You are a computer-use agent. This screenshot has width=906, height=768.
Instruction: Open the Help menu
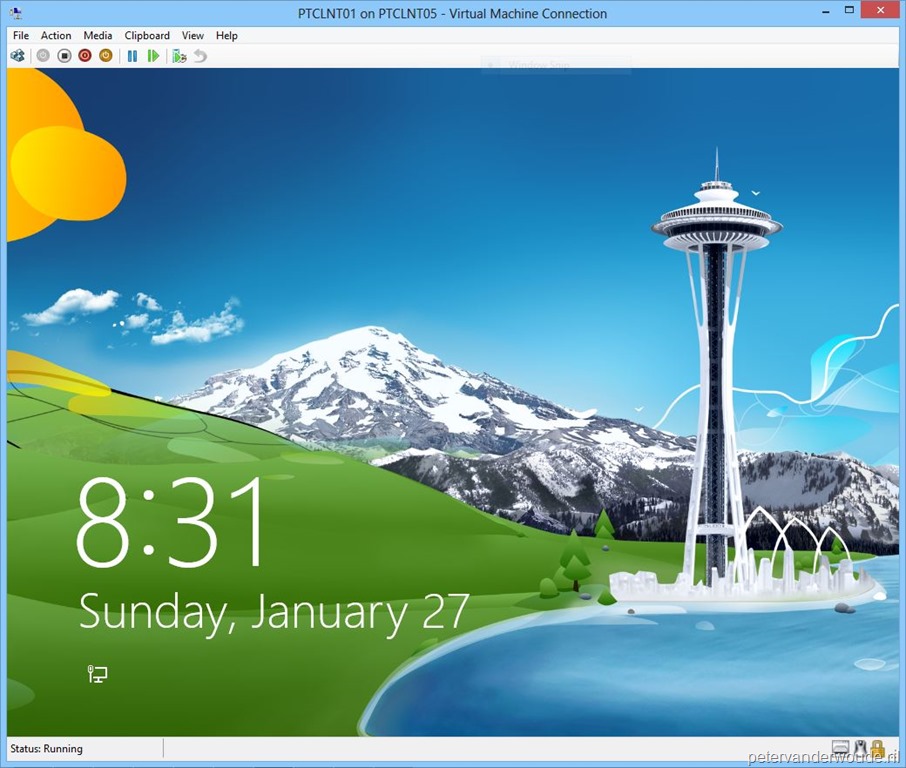(226, 35)
